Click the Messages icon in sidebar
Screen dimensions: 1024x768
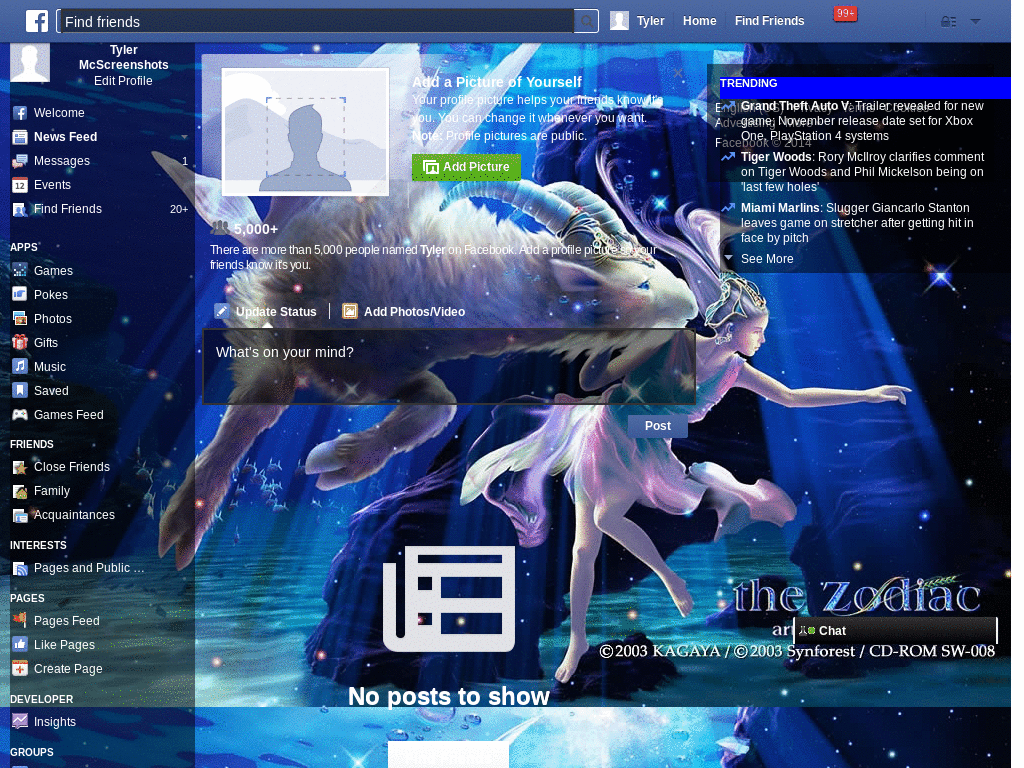click(x=20, y=161)
